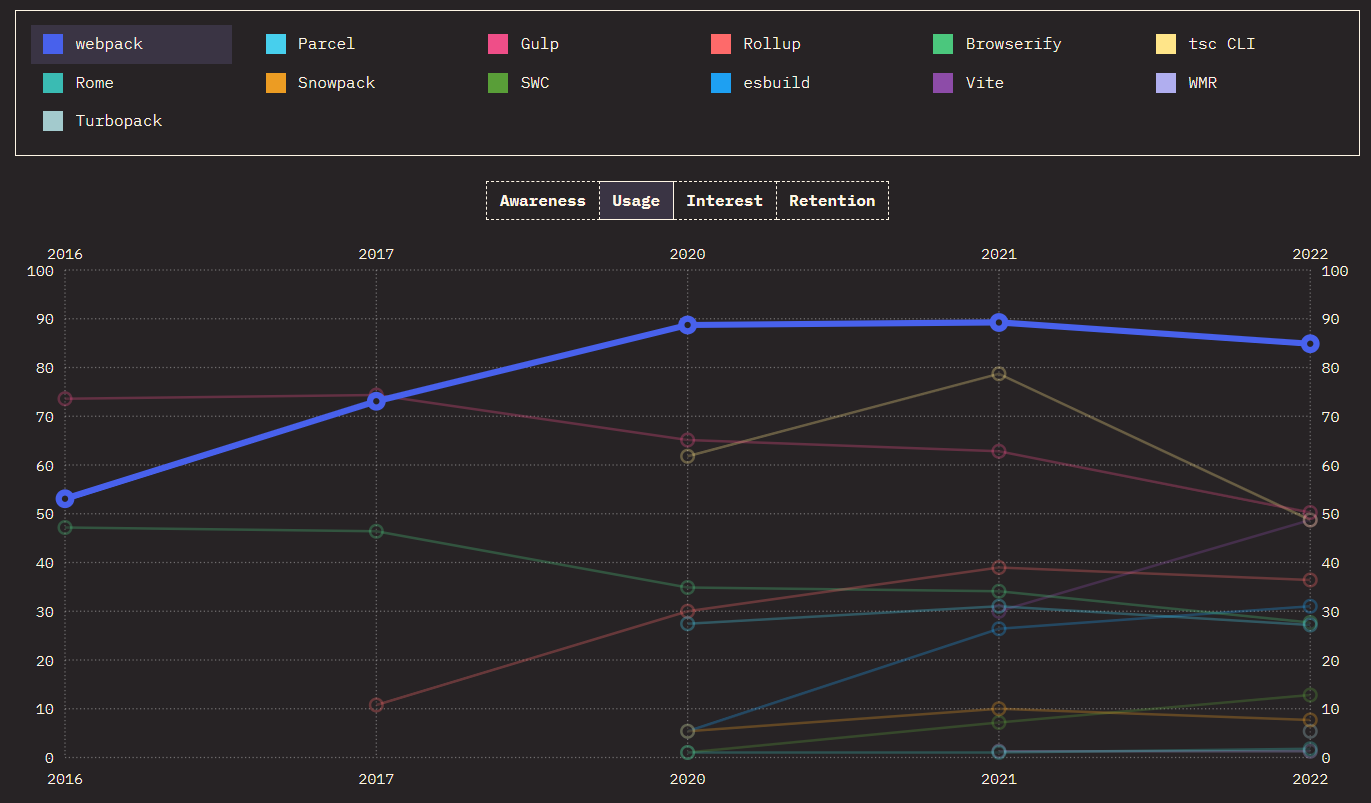Click the 2016 year label
1371x803 pixels.
64,254
